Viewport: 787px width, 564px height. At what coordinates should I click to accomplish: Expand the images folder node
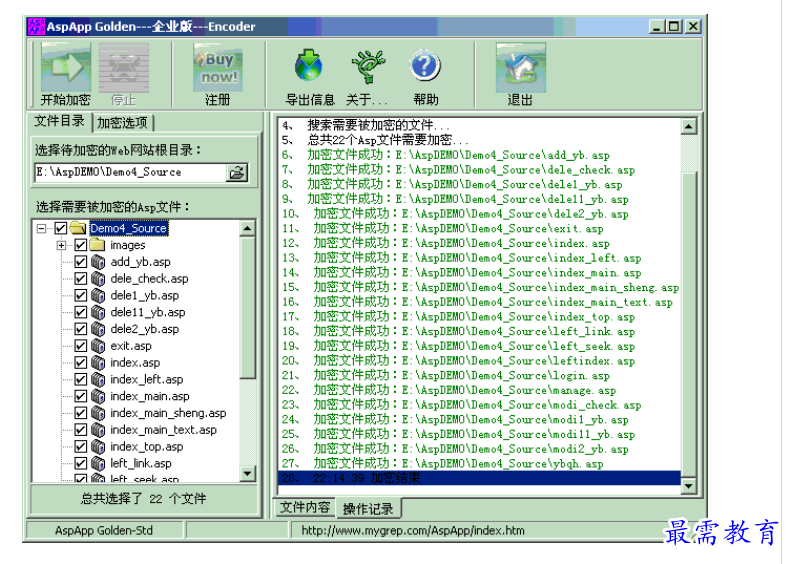click(61, 245)
